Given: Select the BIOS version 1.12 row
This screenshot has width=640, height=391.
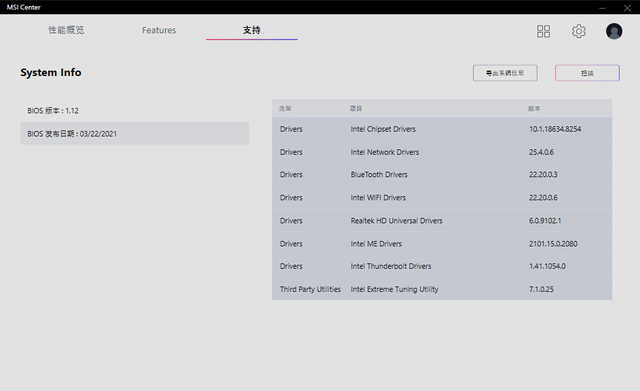Looking at the screenshot, I should [x=135, y=111].
